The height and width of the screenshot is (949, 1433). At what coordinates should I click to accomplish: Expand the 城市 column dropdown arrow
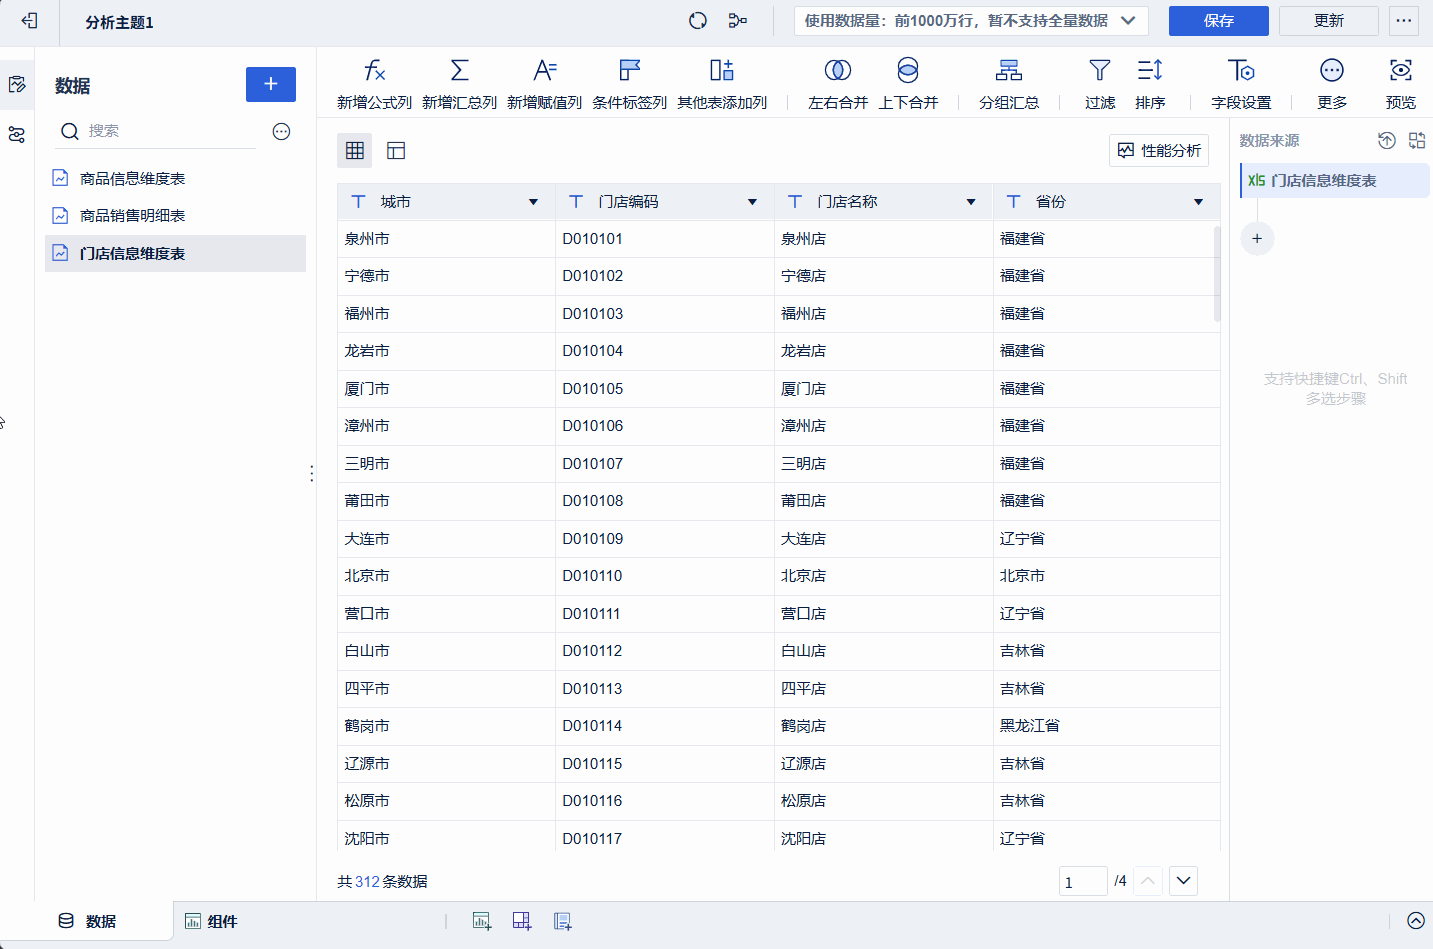[x=533, y=202]
